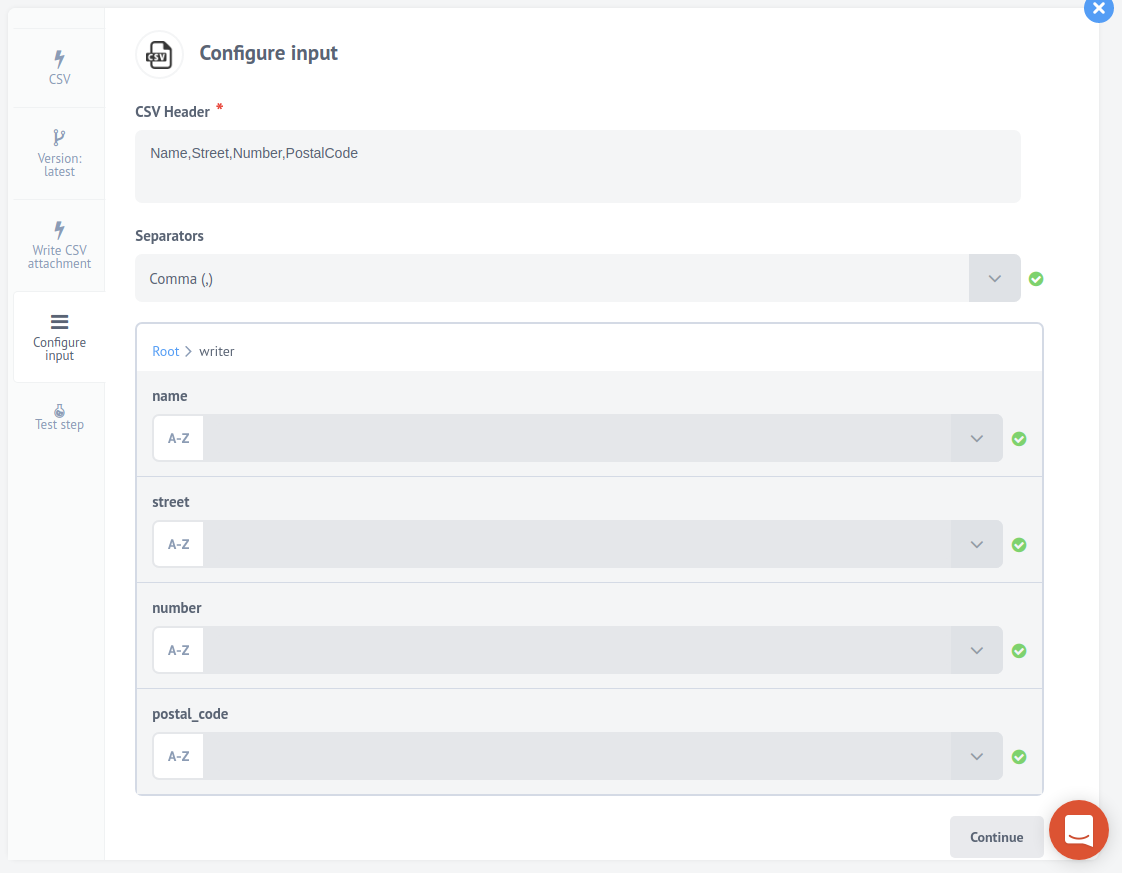The height and width of the screenshot is (873, 1122).
Task: Click green check next to street field
Action: 1019,545
